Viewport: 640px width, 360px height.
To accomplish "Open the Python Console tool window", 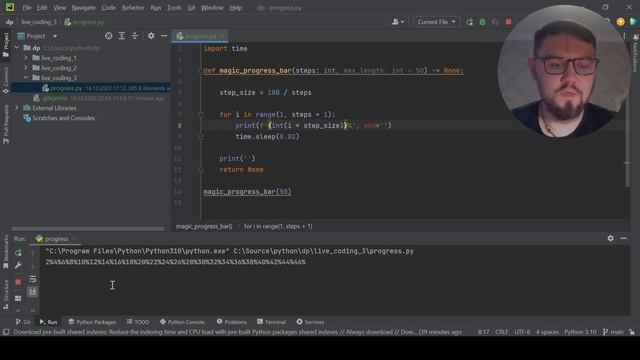I will click(x=182, y=322).
